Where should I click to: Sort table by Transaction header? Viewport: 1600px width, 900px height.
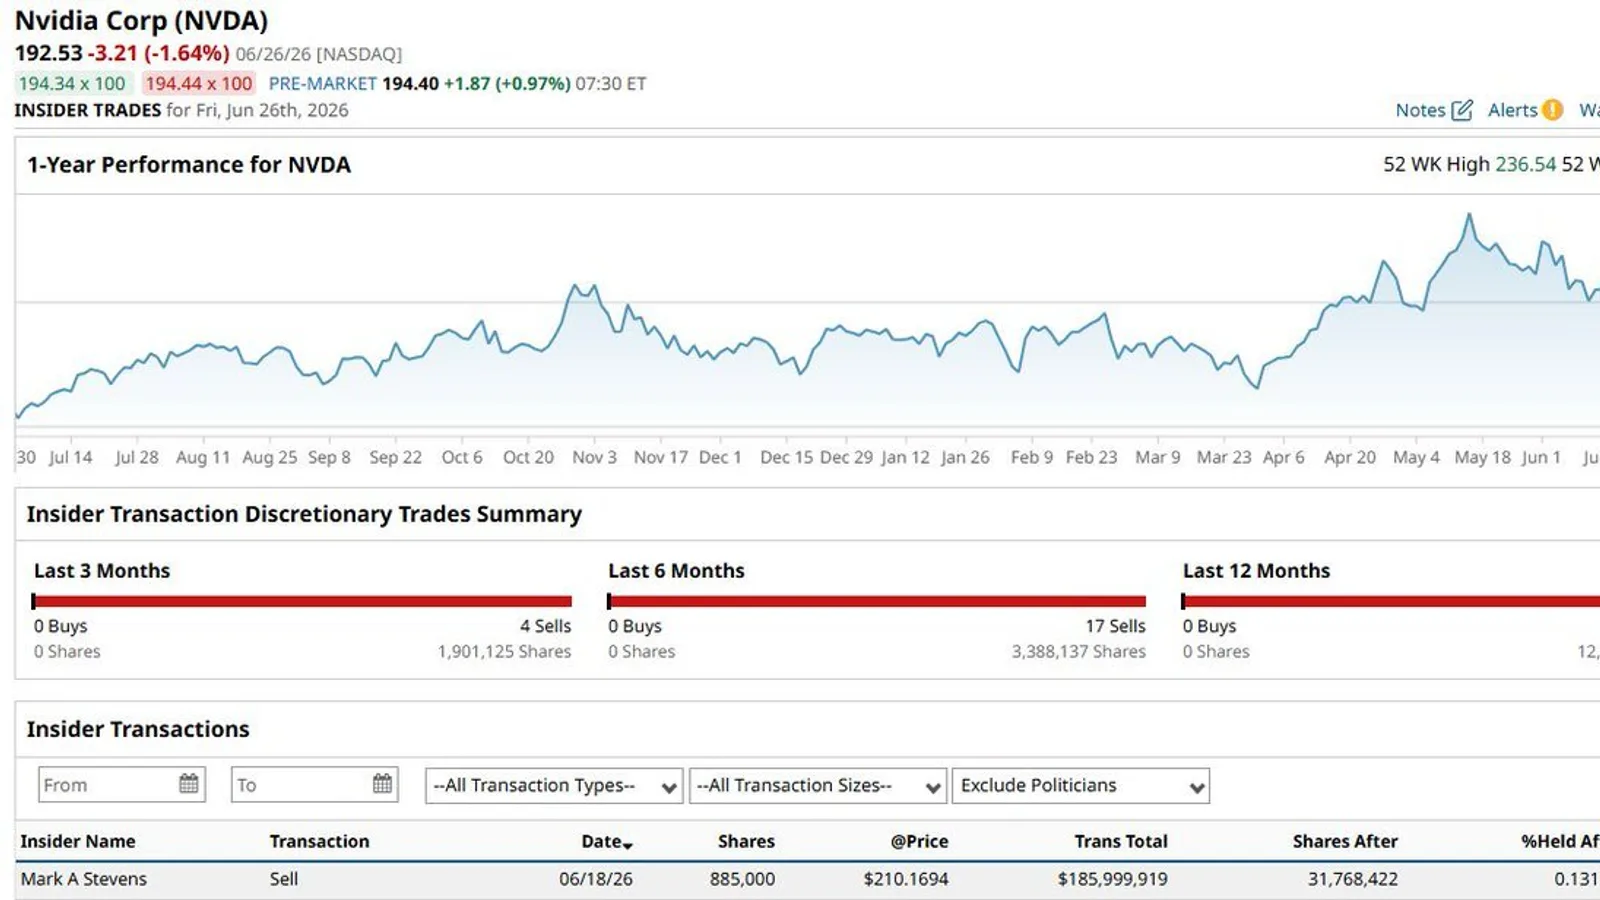(319, 841)
